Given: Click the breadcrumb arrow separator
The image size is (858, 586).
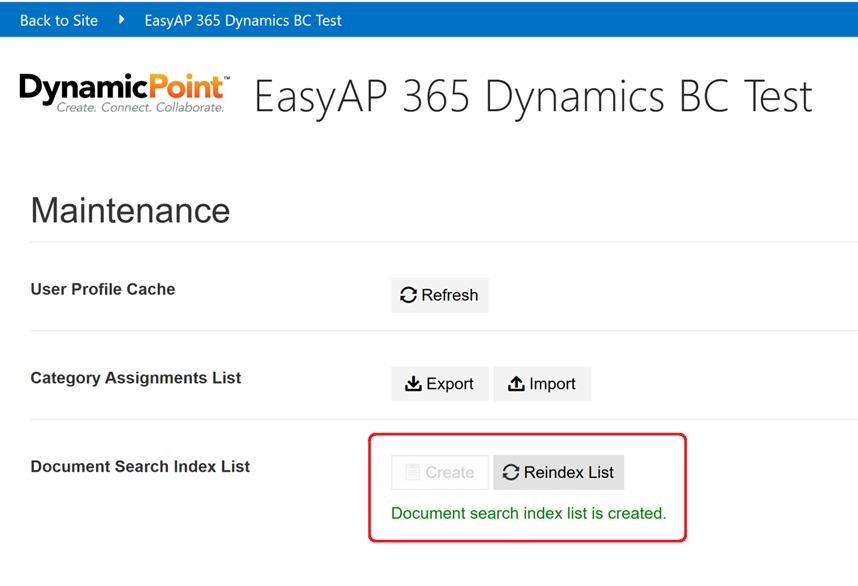Looking at the screenshot, I should coord(121,19).
